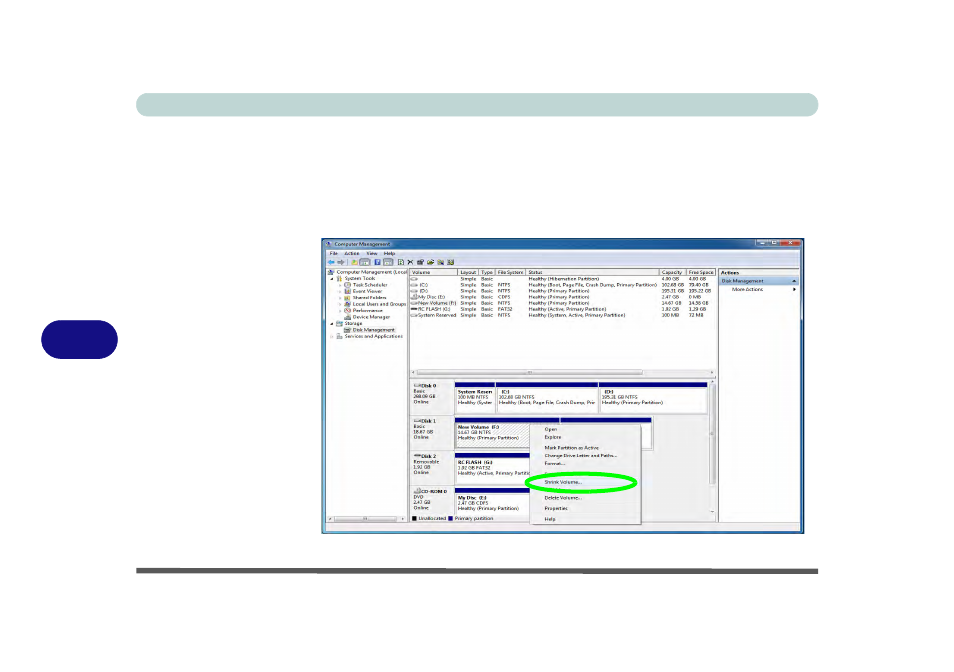
Task: Sort by File System column header
Action: tap(510, 272)
